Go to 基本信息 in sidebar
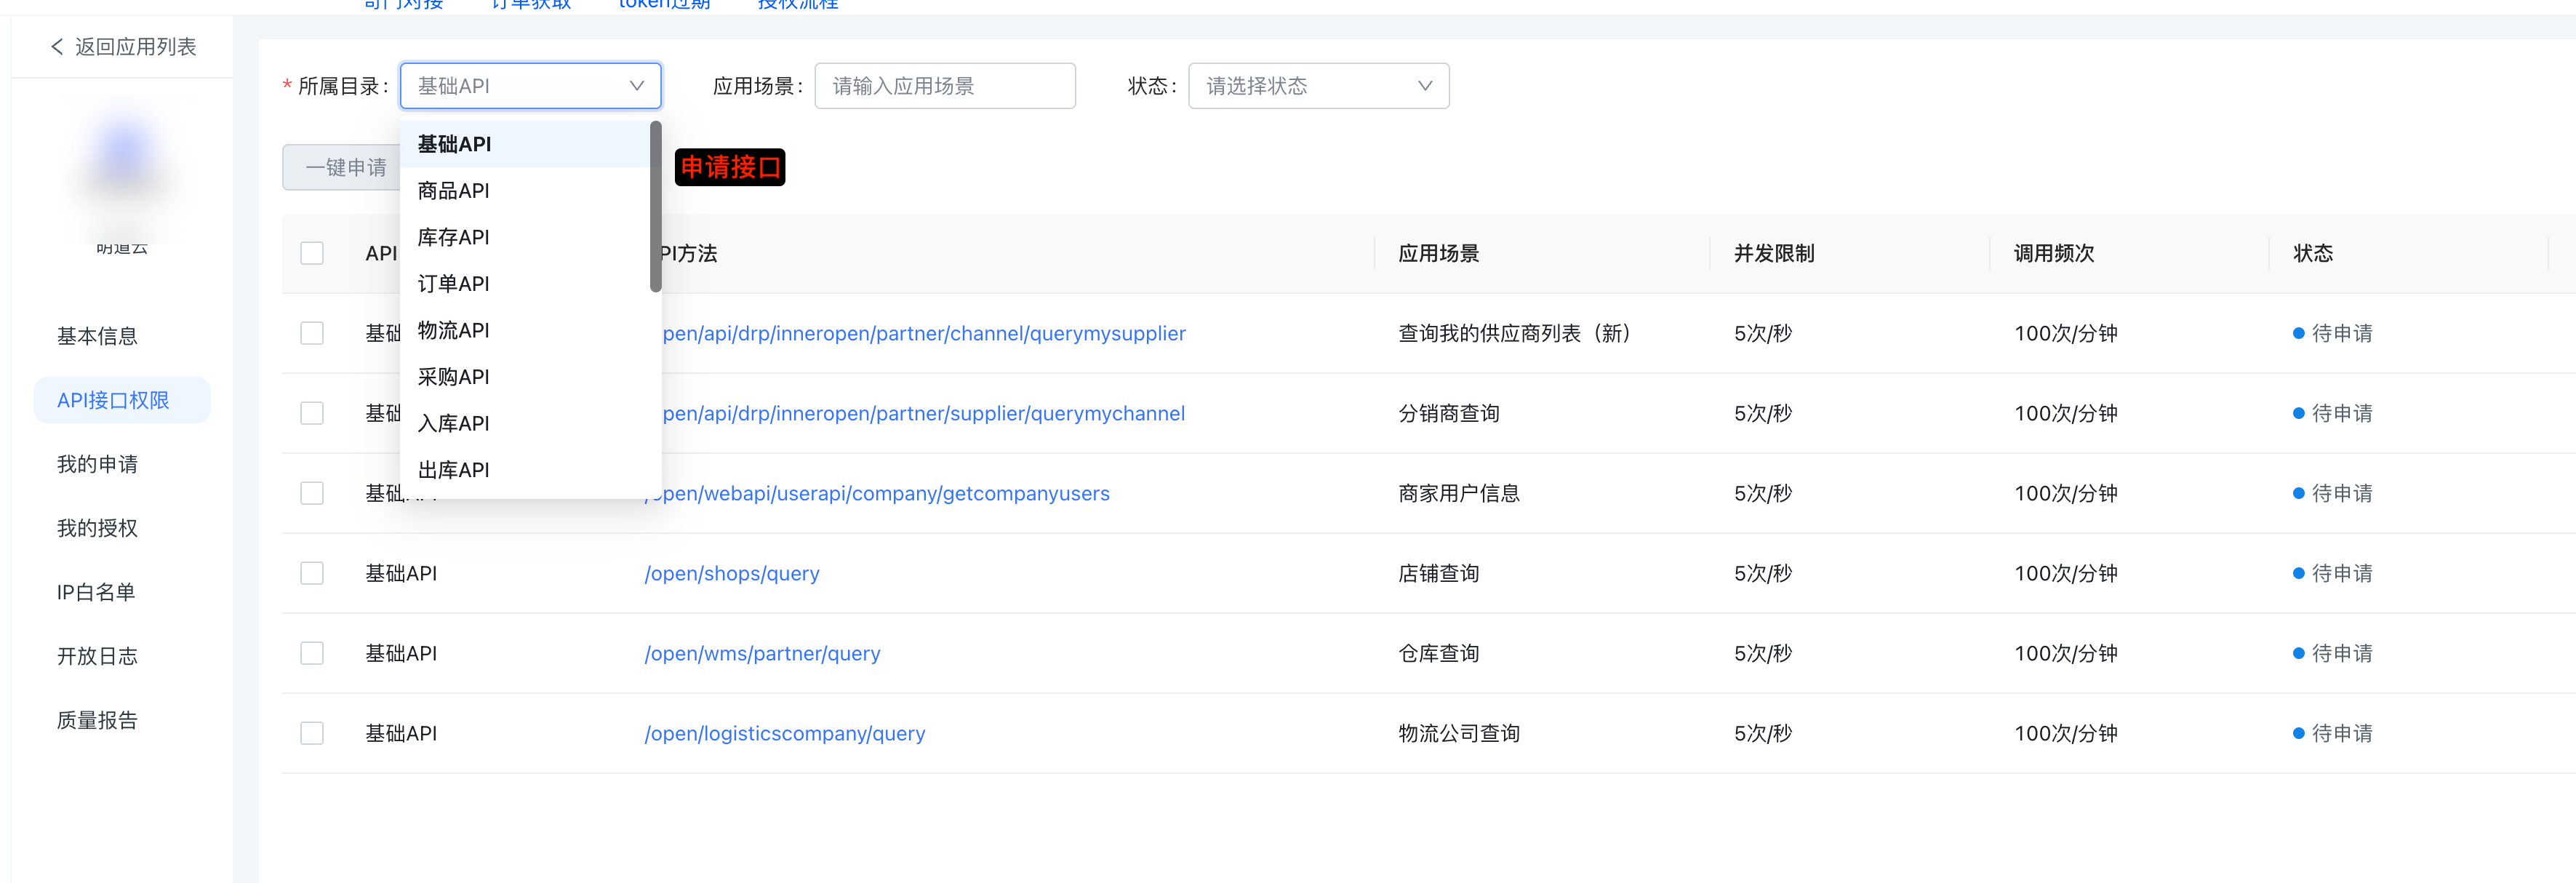 [x=97, y=336]
